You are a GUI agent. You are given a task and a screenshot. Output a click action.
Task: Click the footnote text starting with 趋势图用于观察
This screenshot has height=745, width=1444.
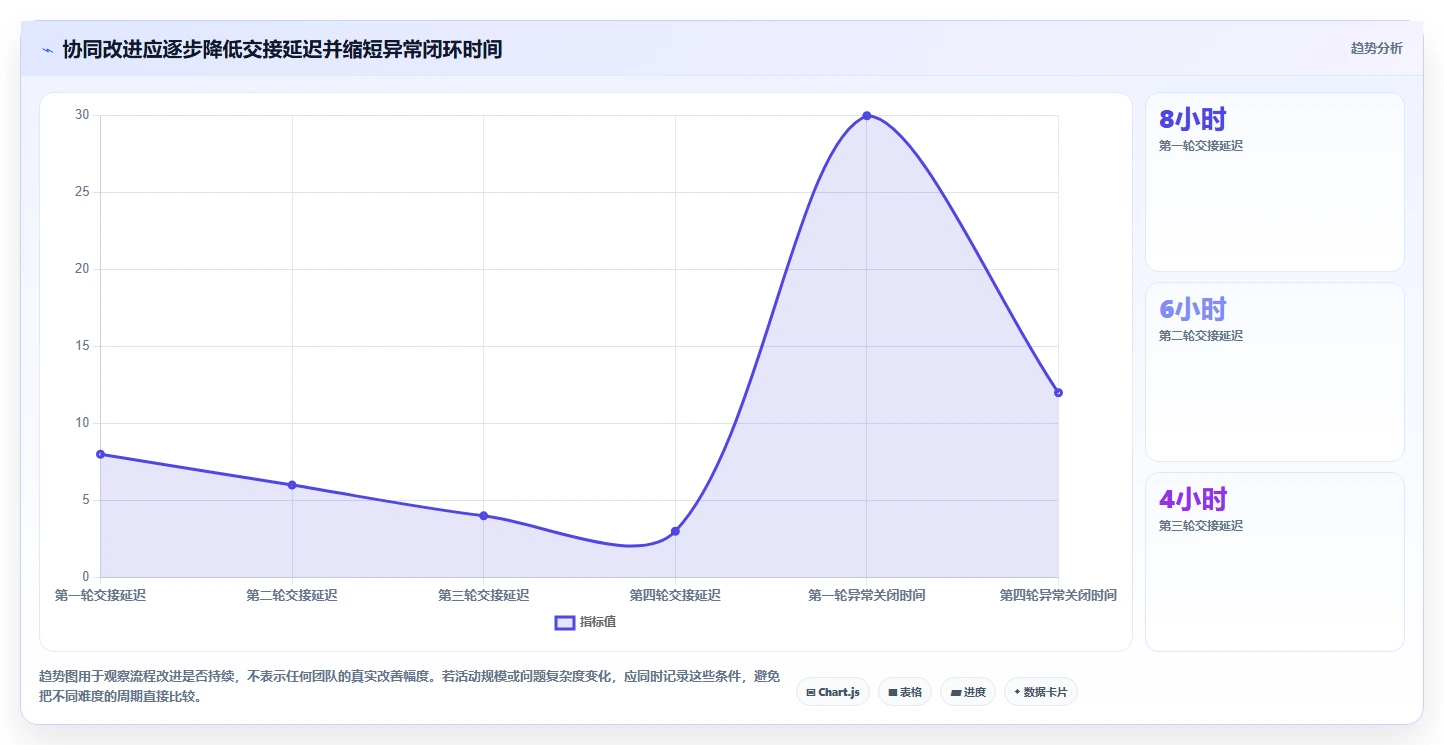[x=409, y=687]
